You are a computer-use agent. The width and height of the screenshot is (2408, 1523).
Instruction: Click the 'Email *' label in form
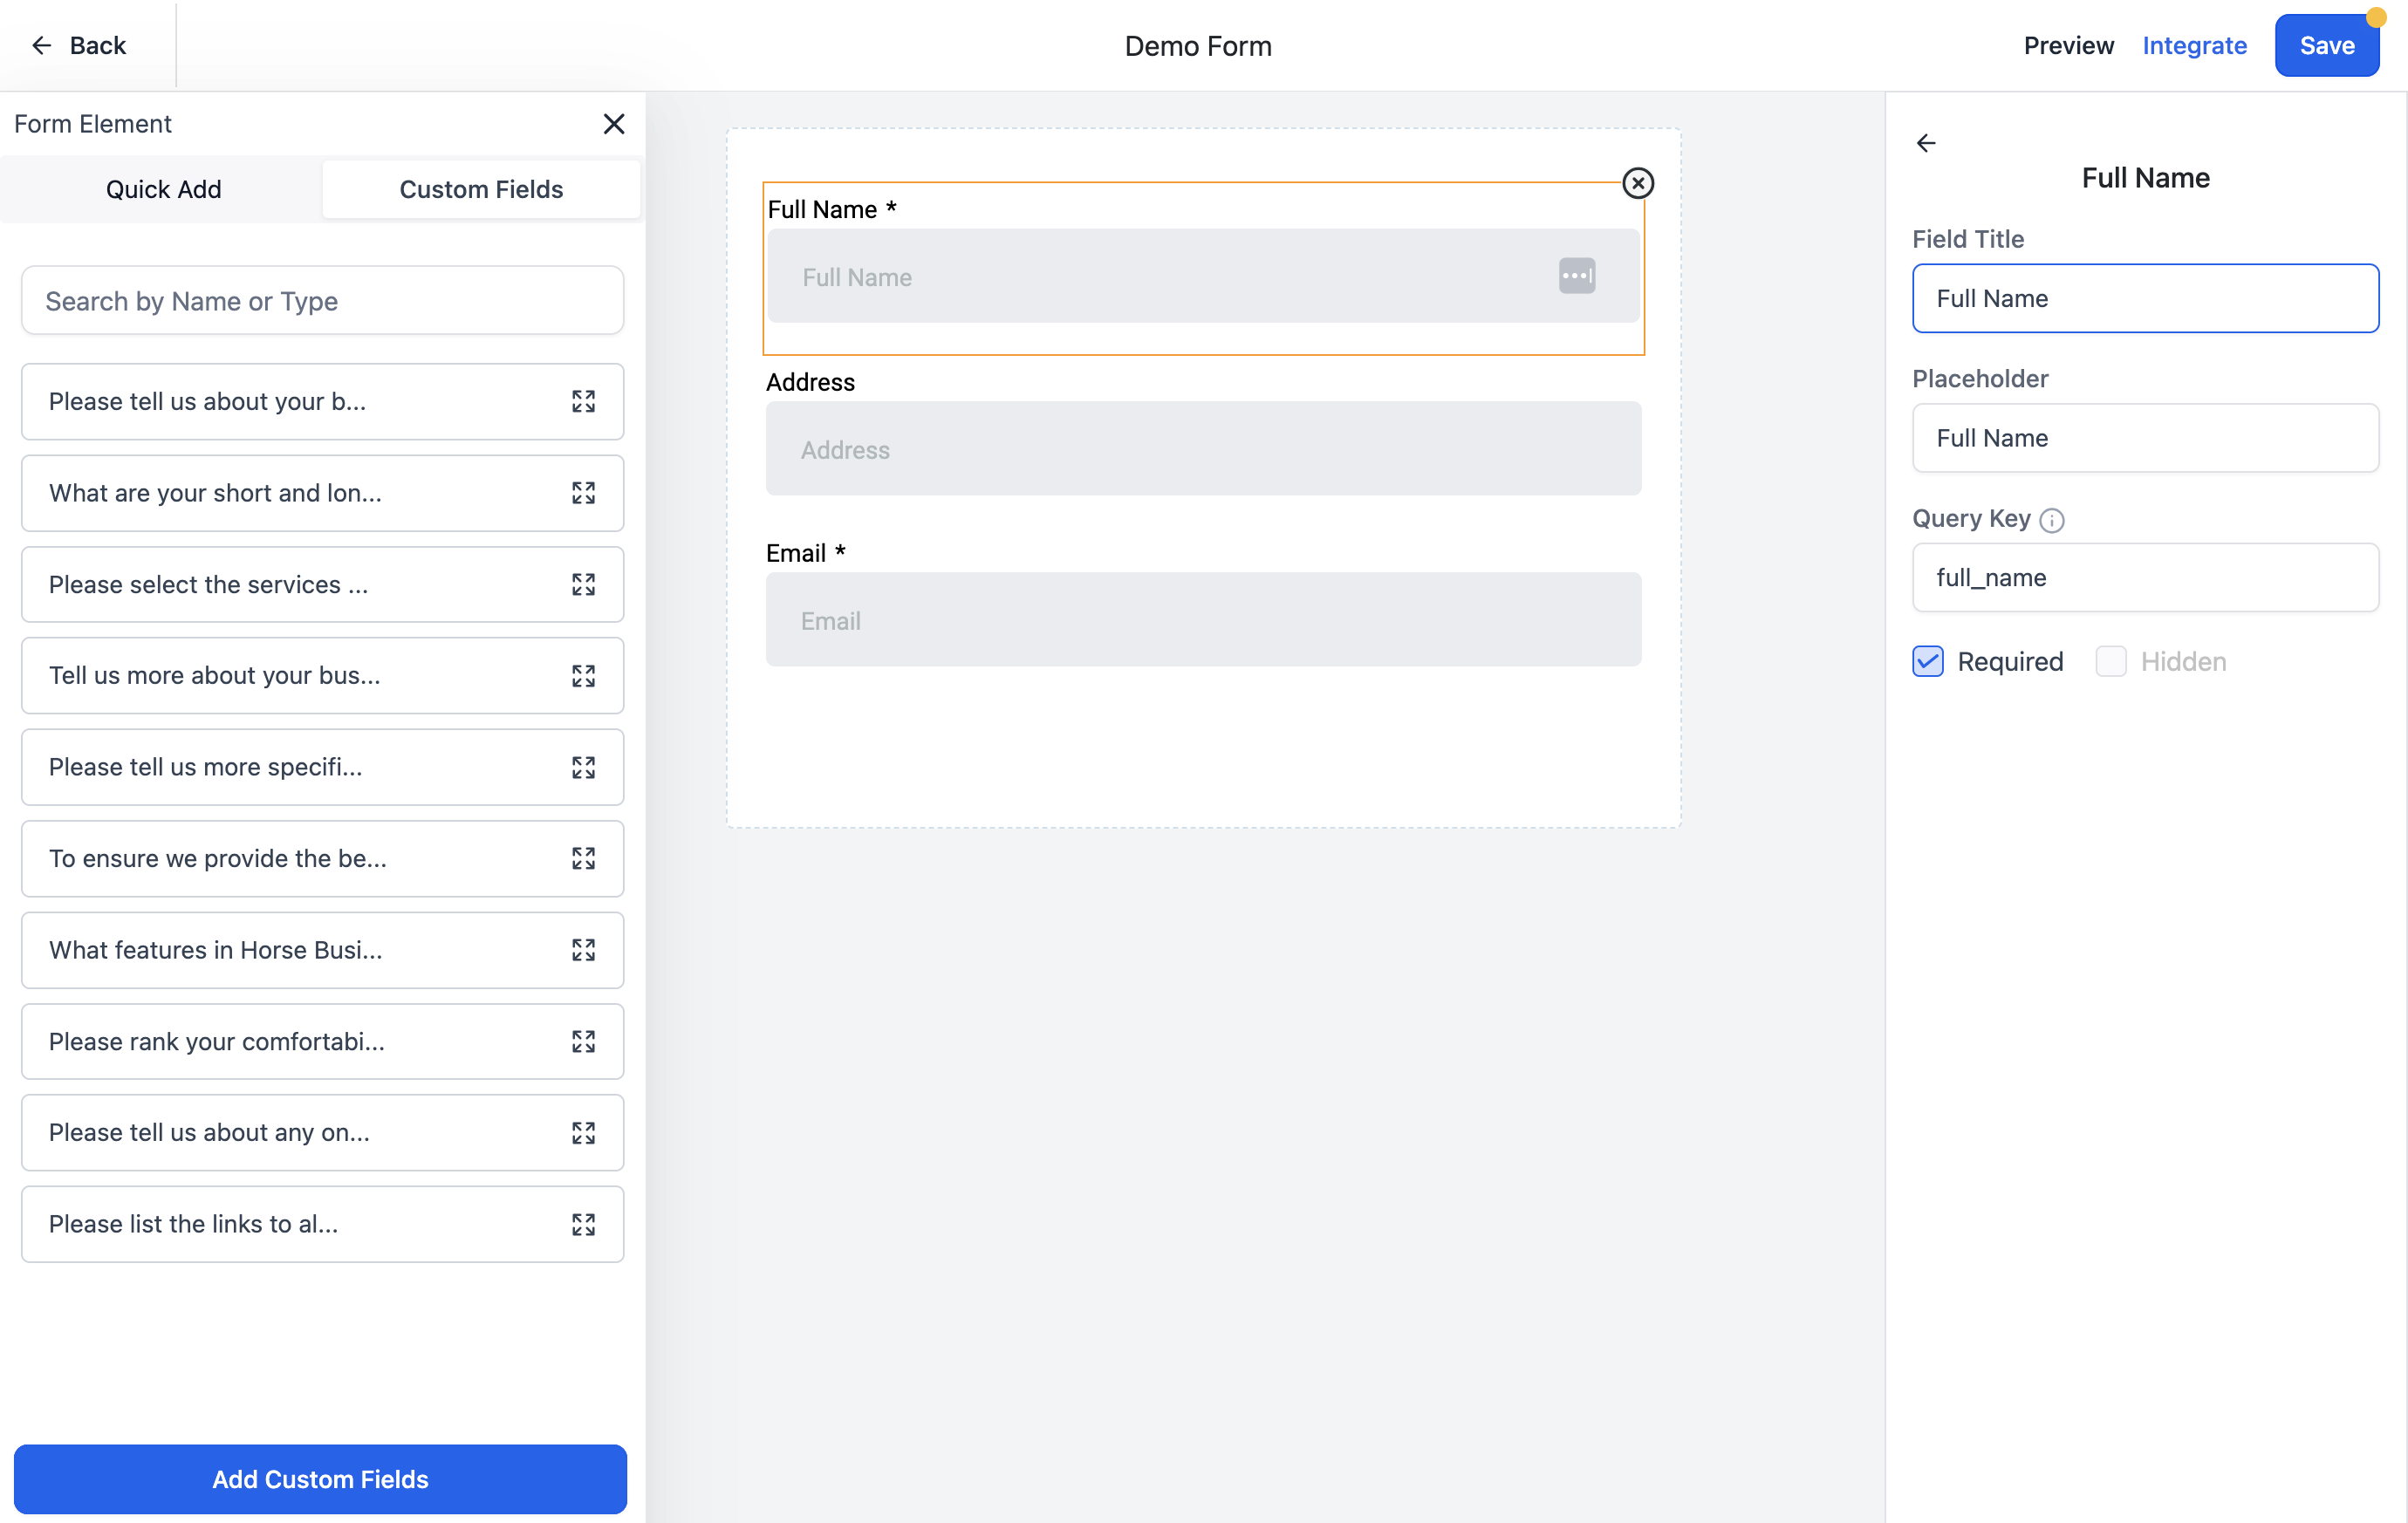(806, 553)
